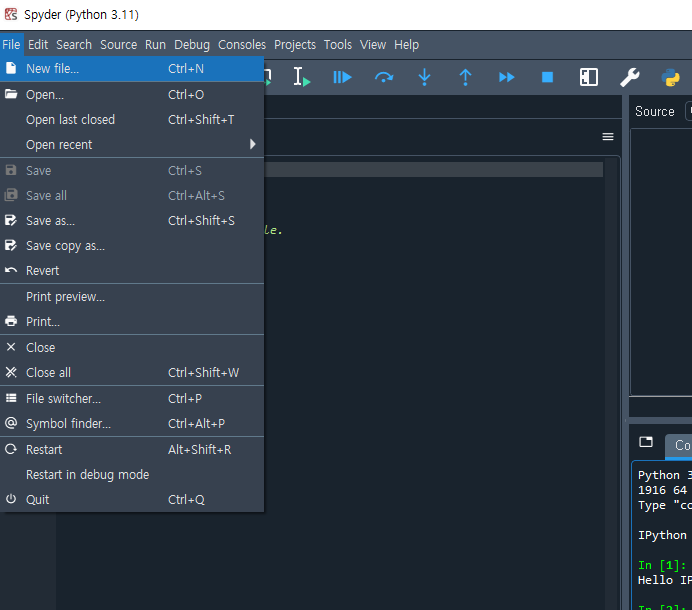Click the @ icon beside Symbol finder
Viewport: 692px width, 610px height.
pyautogui.click(x=11, y=423)
